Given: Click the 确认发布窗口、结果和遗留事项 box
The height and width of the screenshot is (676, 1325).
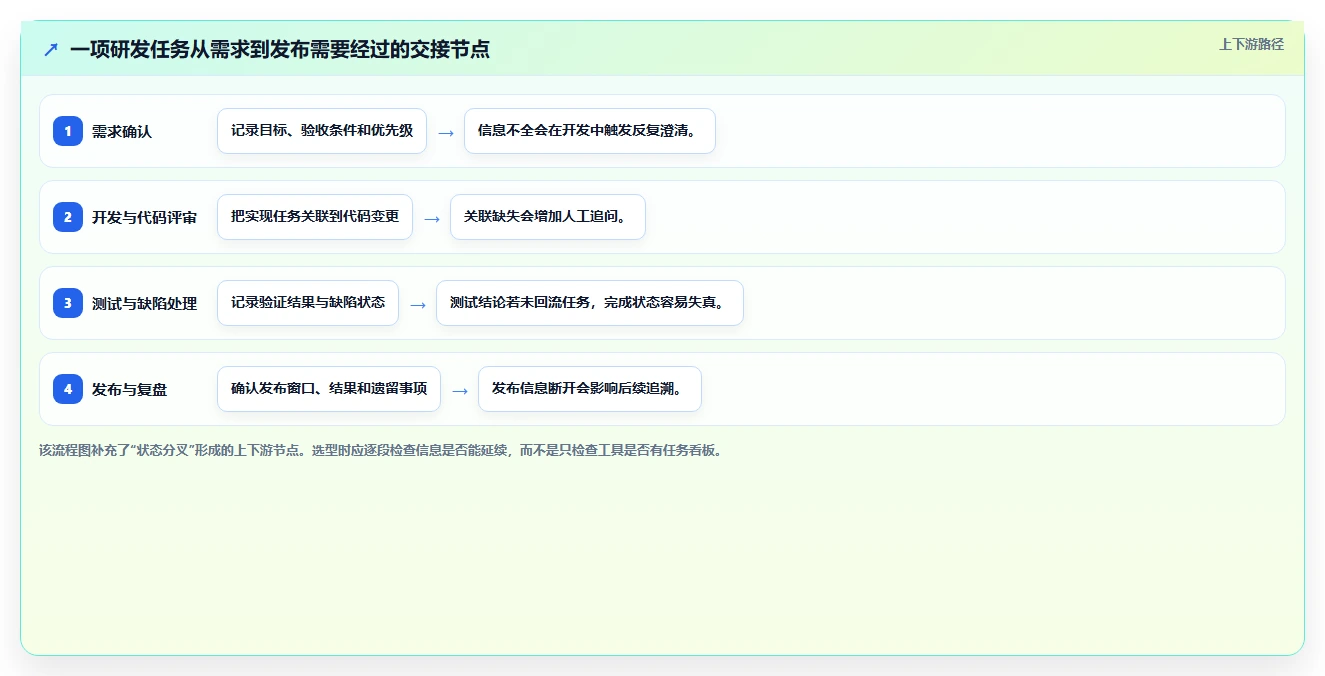Looking at the screenshot, I should tap(329, 389).
